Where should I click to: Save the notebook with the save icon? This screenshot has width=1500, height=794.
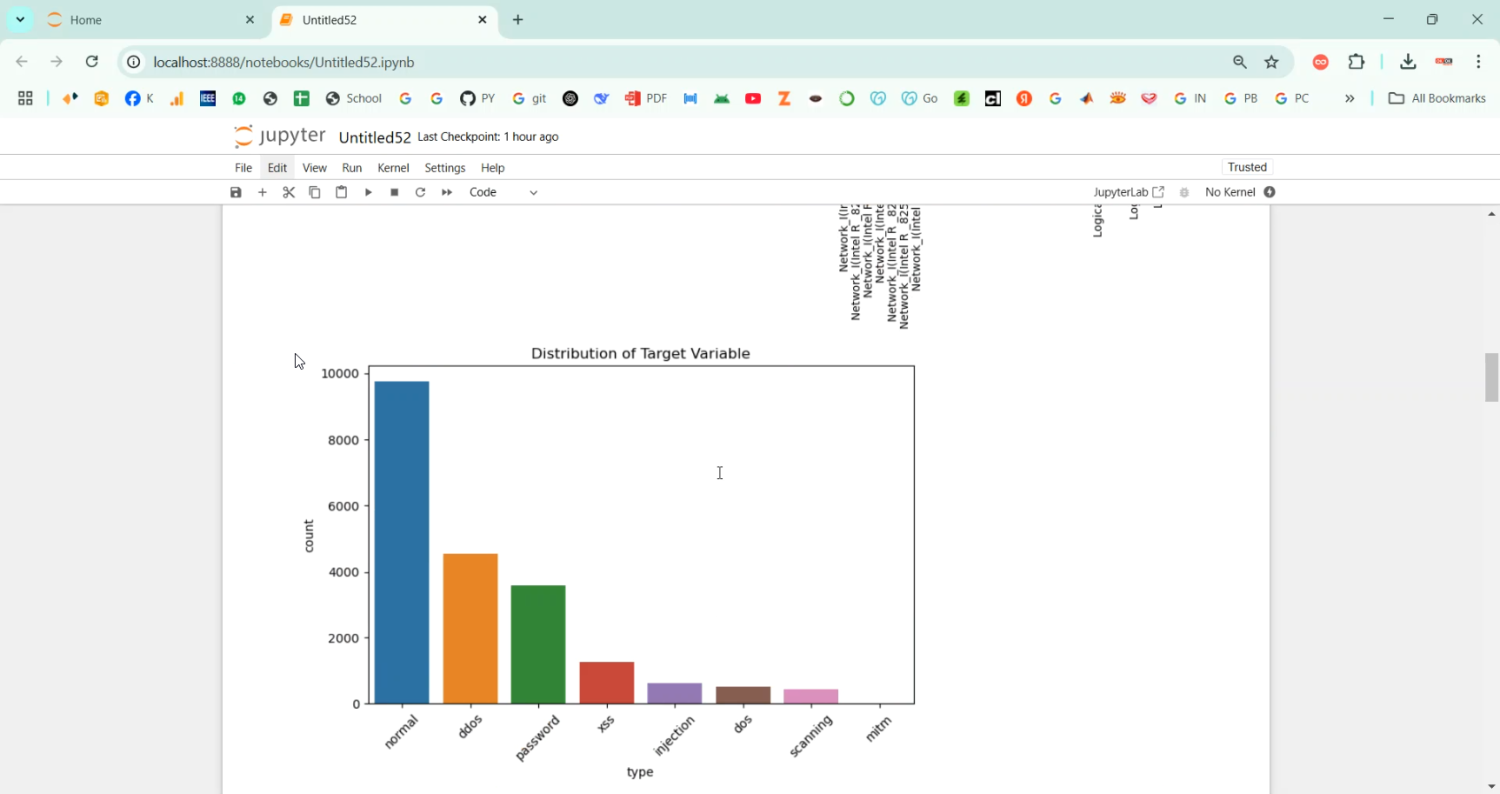point(236,192)
